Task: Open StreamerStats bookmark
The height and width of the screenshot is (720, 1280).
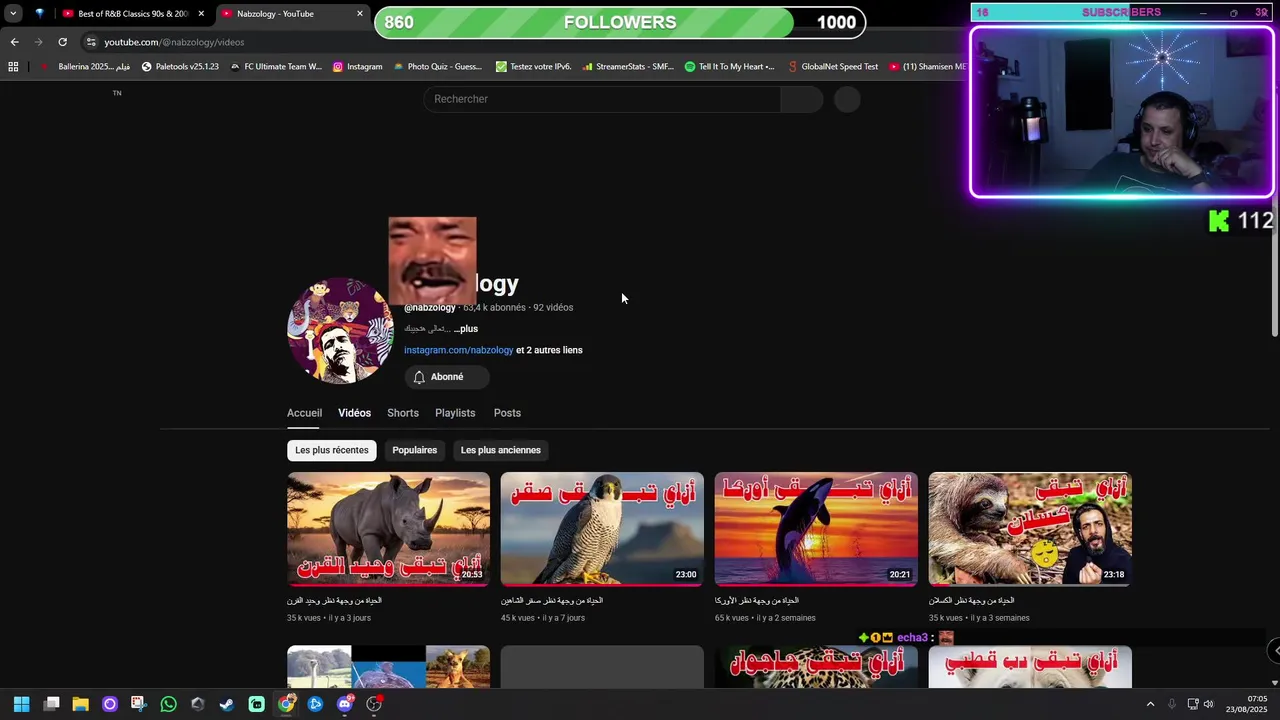Action: [x=628, y=67]
